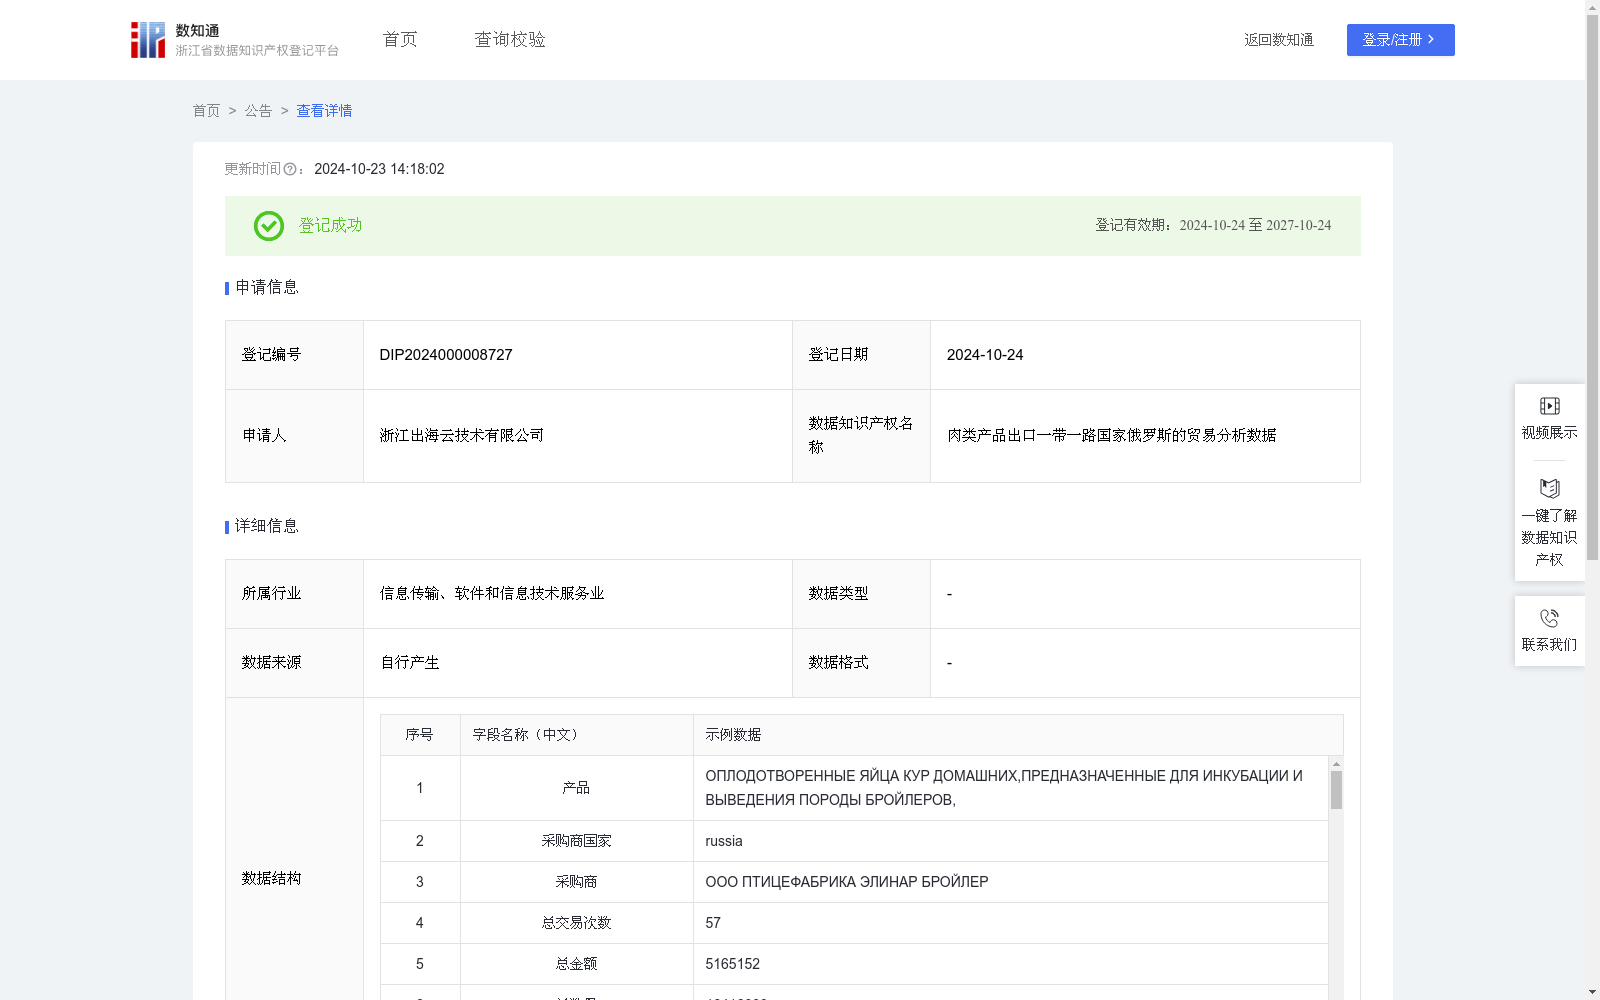Click the 数据结构 row label
1600x1000 pixels.
[x=271, y=879]
